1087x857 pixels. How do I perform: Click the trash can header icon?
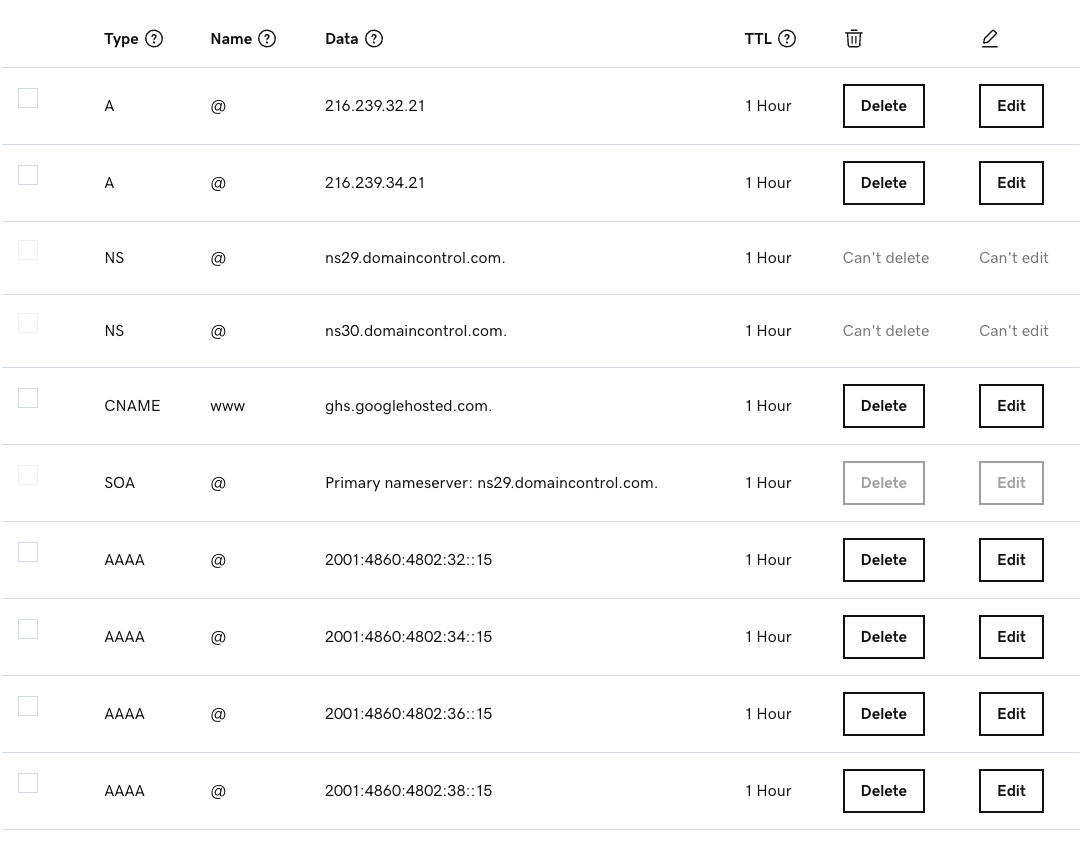[853, 39]
